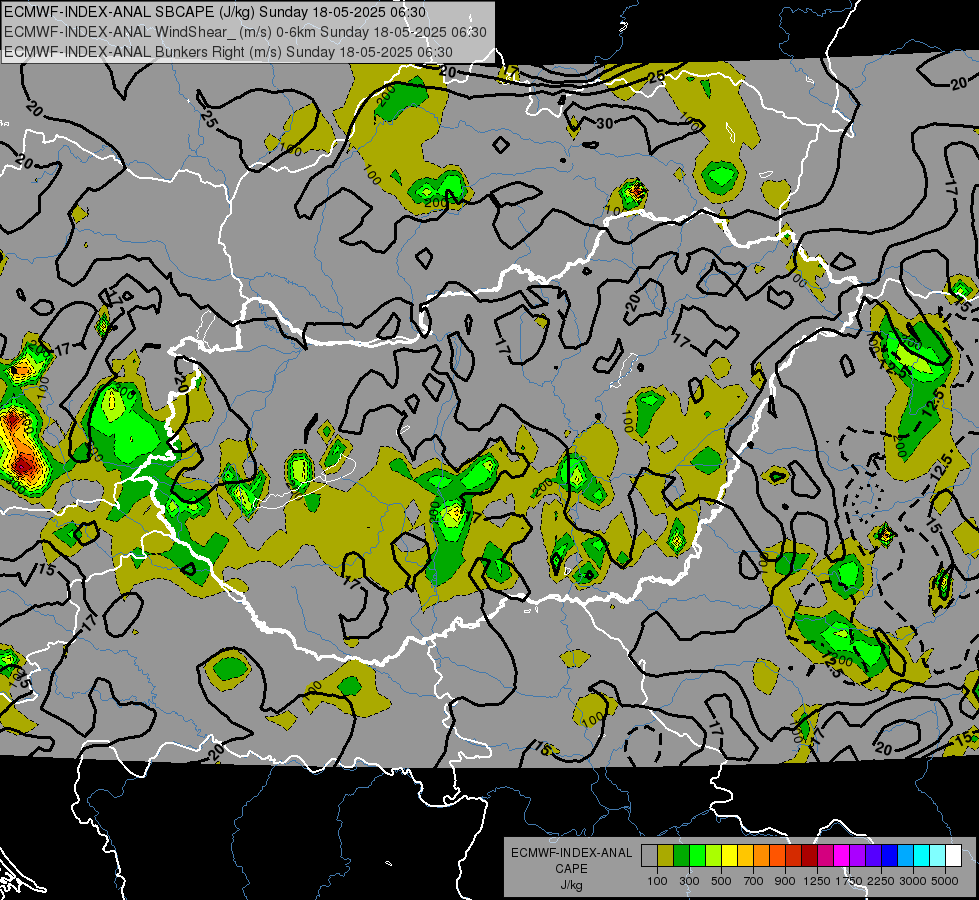Select the cyan legend swatch
This screenshot has height=900, width=979.
[922, 855]
